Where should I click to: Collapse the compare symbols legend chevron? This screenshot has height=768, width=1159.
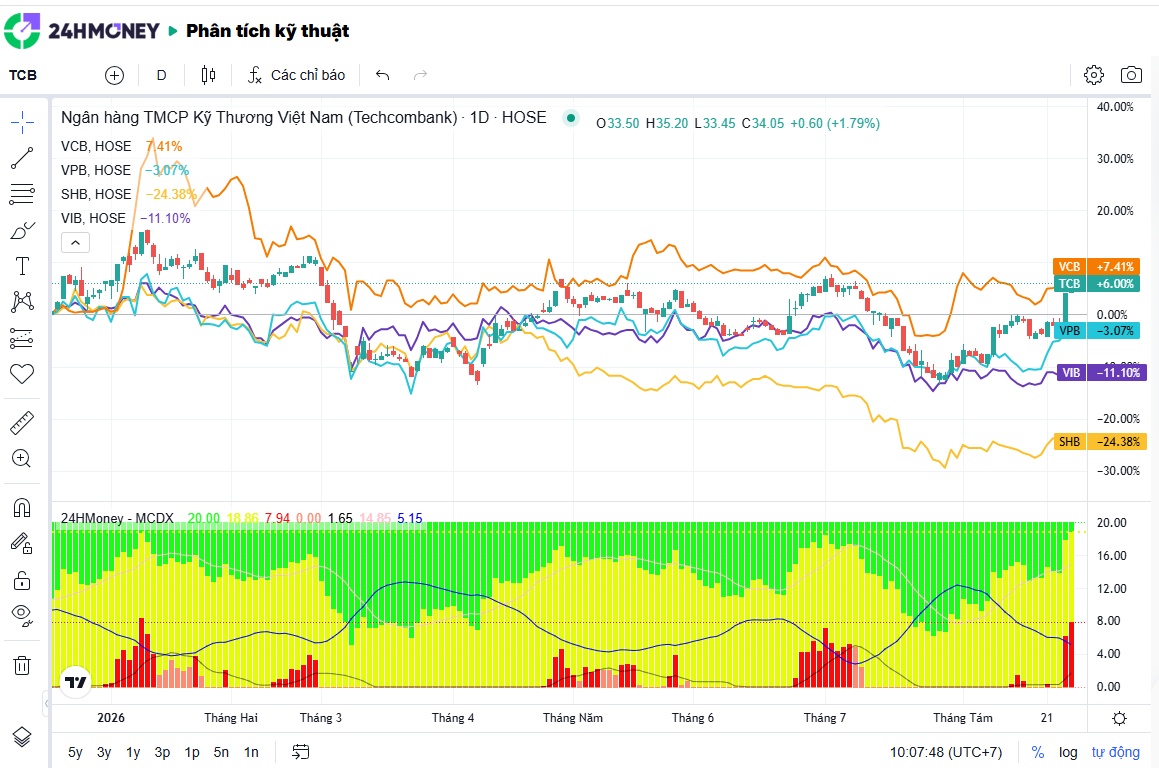(75, 242)
